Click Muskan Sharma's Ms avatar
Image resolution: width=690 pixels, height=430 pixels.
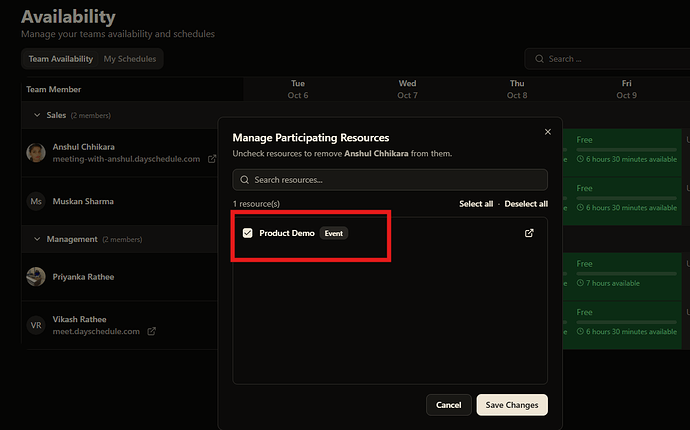point(36,201)
